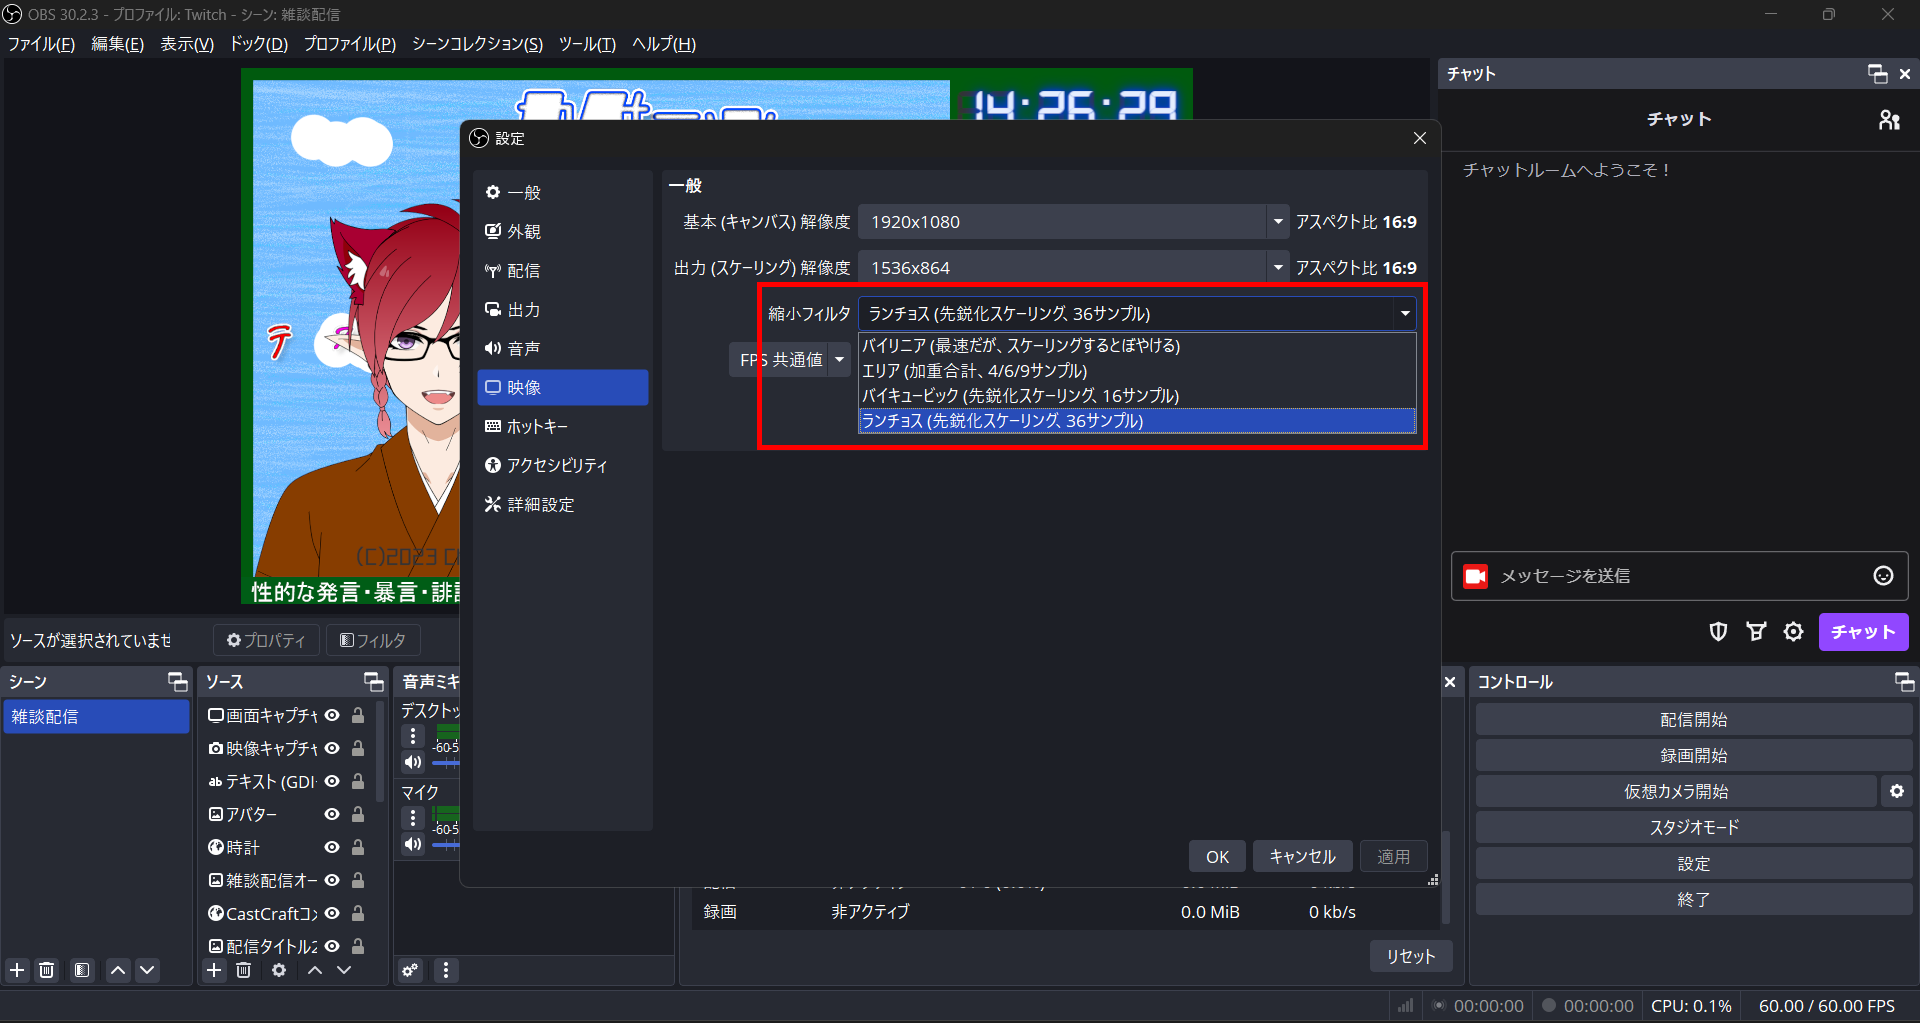Choose the エリア filter option
The height and width of the screenshot is (1023, 1920).
(1137, 370)
